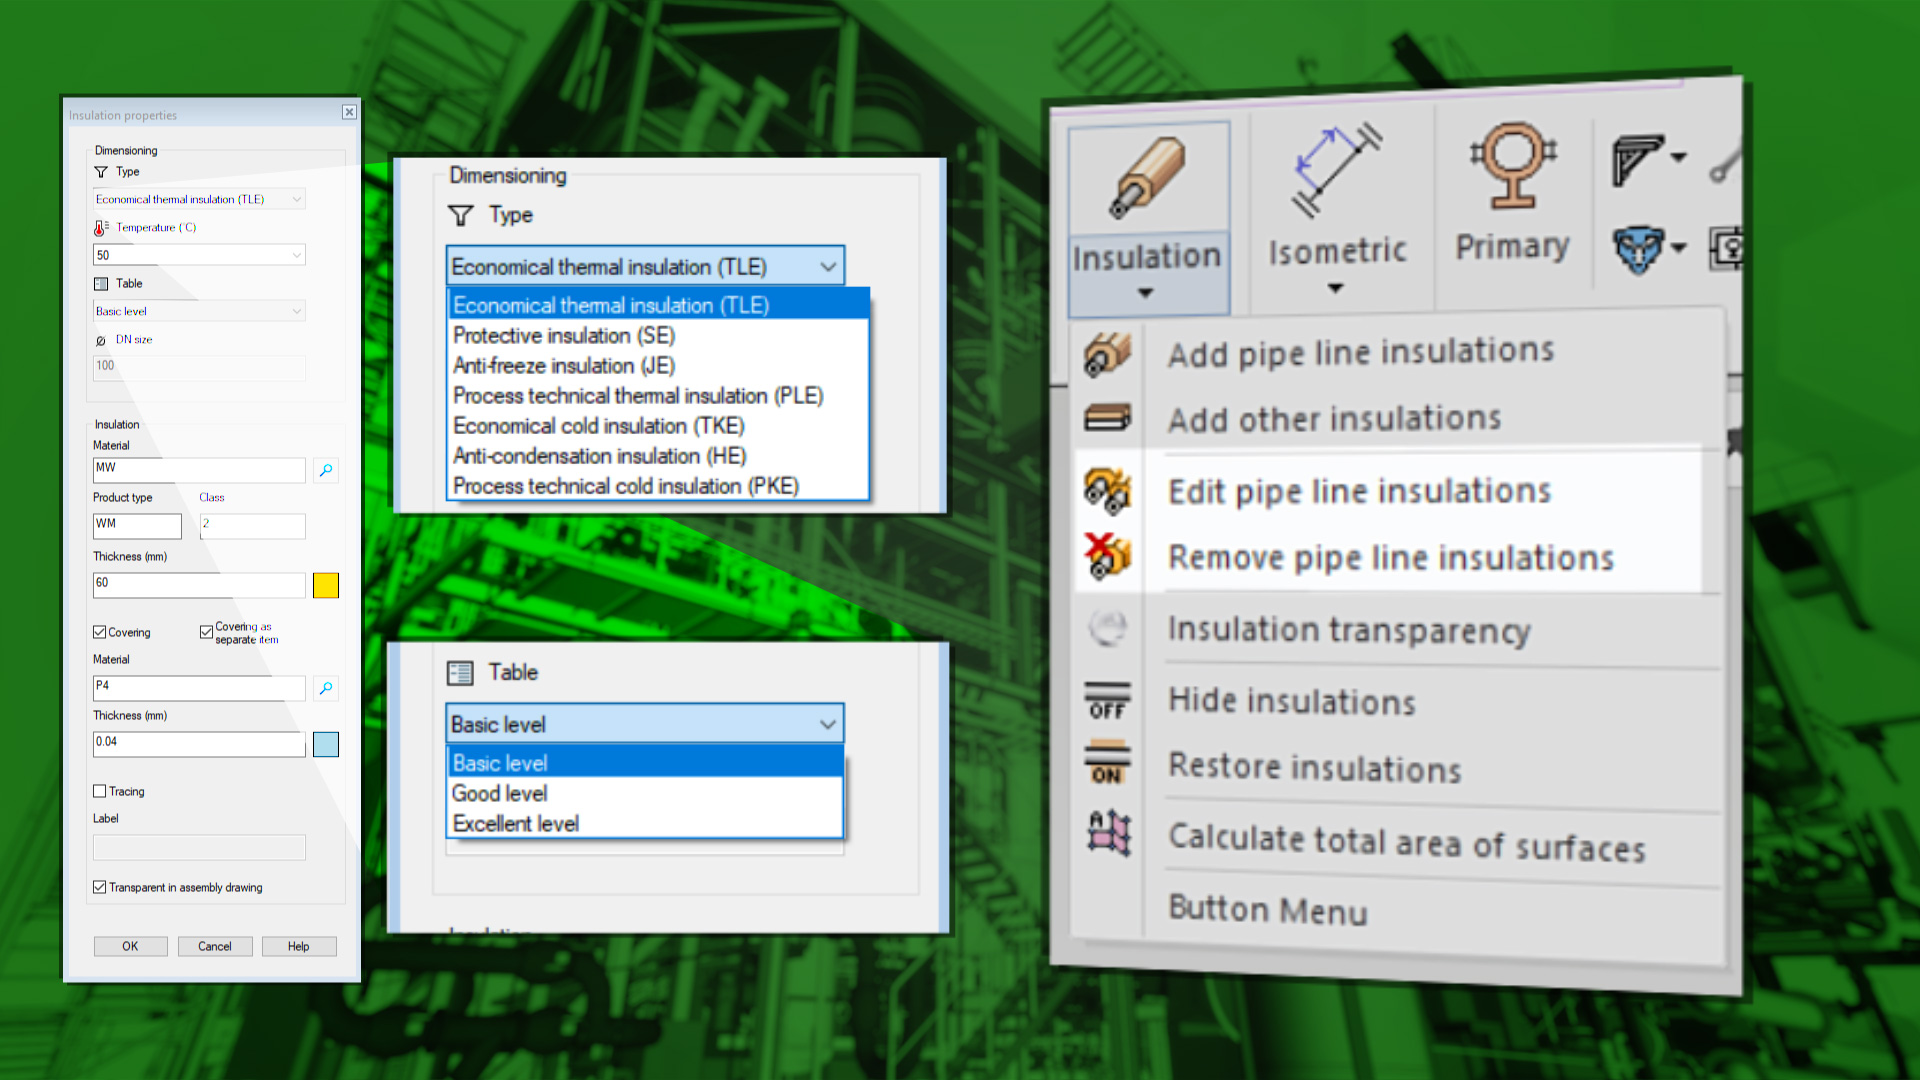1920x1080 pixels.
Task: Choose Anti-freeze insulation (JE) option
Action: click(564, 366)
